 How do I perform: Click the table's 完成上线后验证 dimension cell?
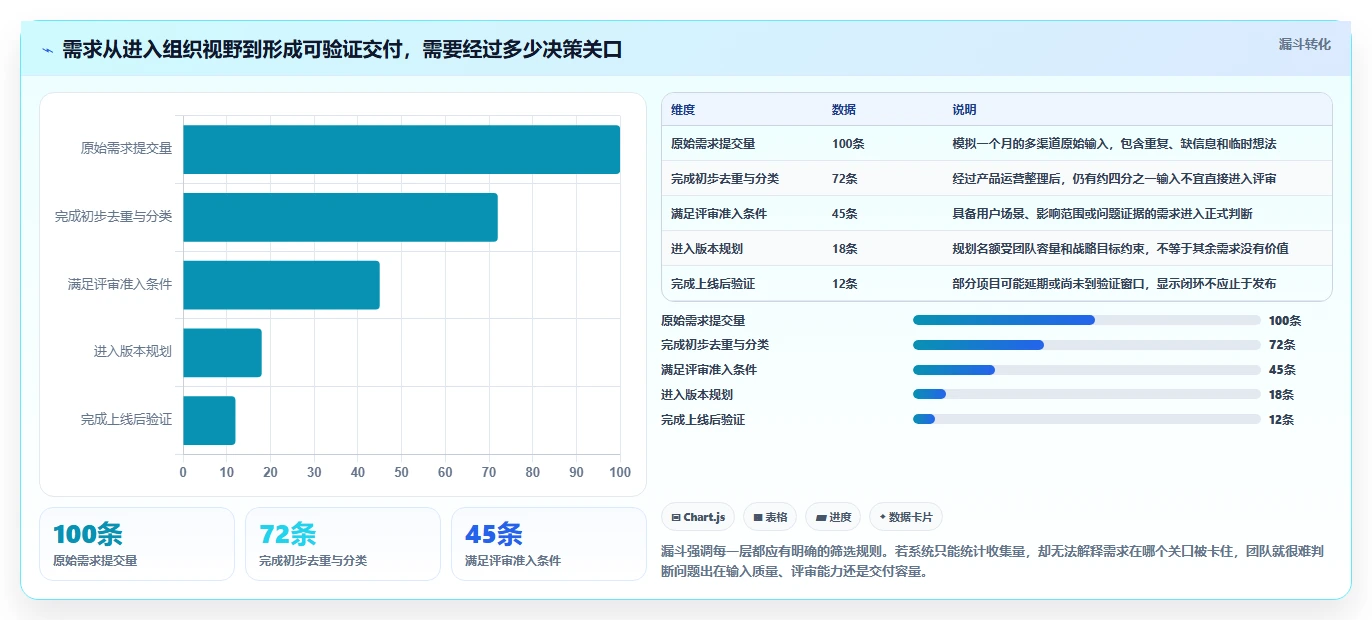click(713, 284)
